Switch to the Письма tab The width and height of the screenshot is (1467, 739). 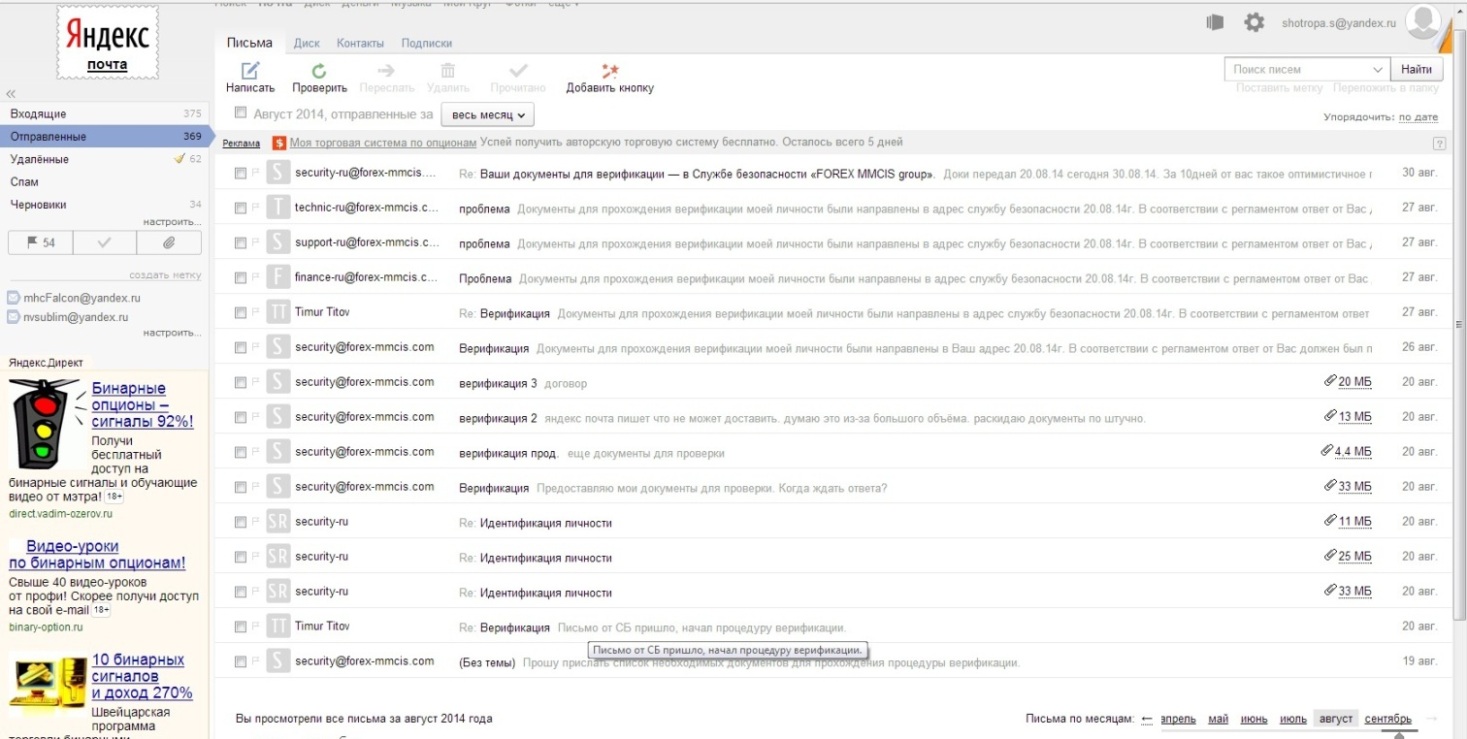(250, 43)
